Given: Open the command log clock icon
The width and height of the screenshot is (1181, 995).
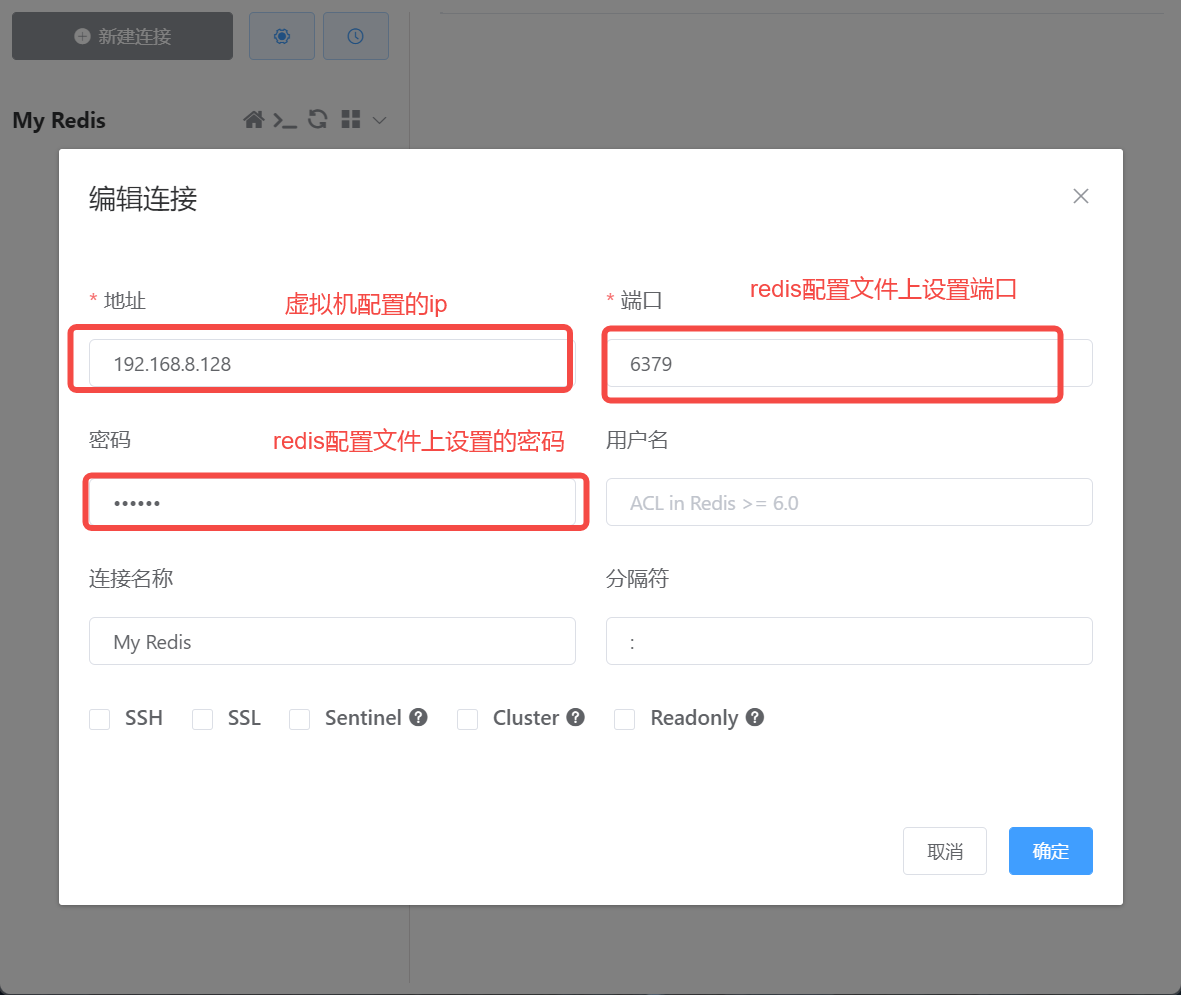Looking at the screenshot, I should click(356, 36).
